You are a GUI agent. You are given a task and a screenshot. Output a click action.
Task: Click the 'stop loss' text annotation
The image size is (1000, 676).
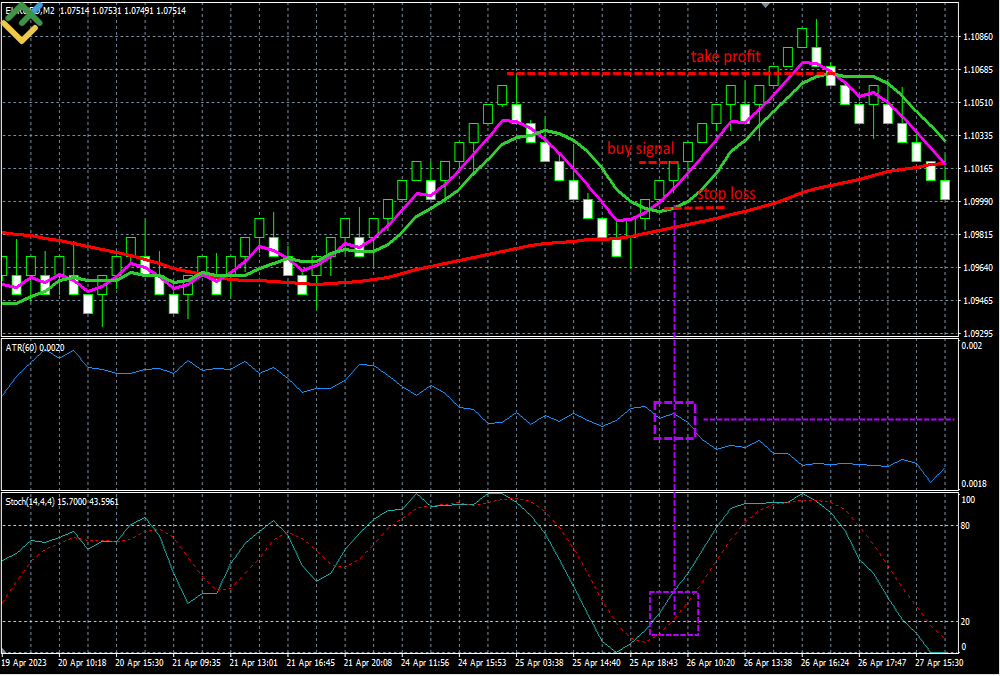[x=728, y=194]
